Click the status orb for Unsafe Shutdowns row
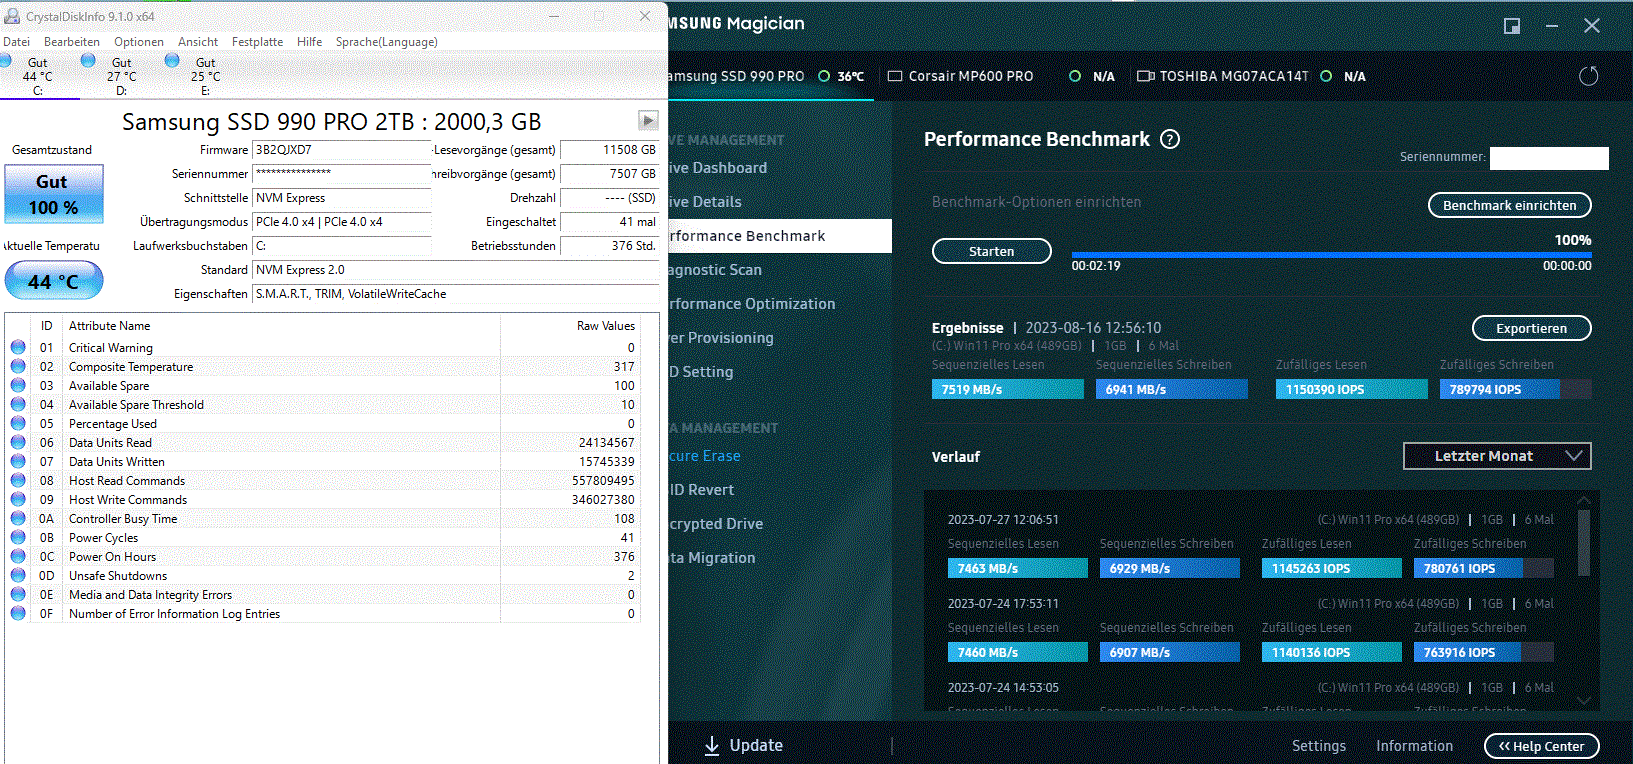The width and height of the screenshot is (1633, 764). coord(18,575)
